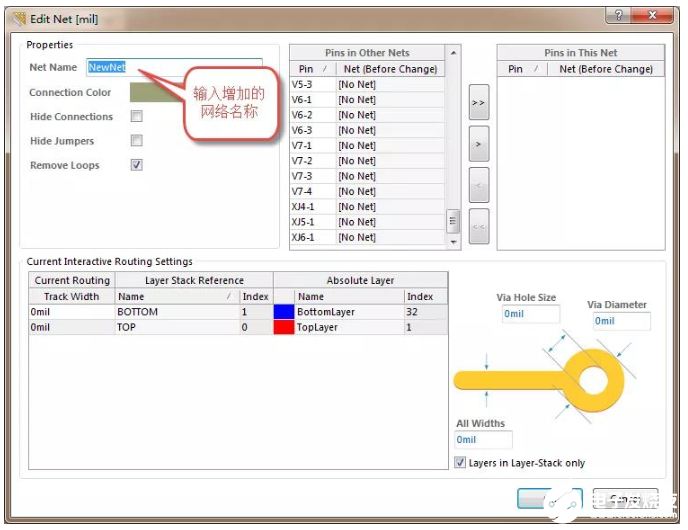
Task: Click Layer Stack Reference Index header
Action: click(256, 297)
